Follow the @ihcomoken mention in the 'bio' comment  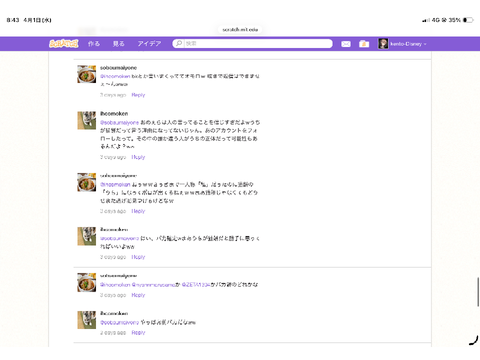[115, 76]
